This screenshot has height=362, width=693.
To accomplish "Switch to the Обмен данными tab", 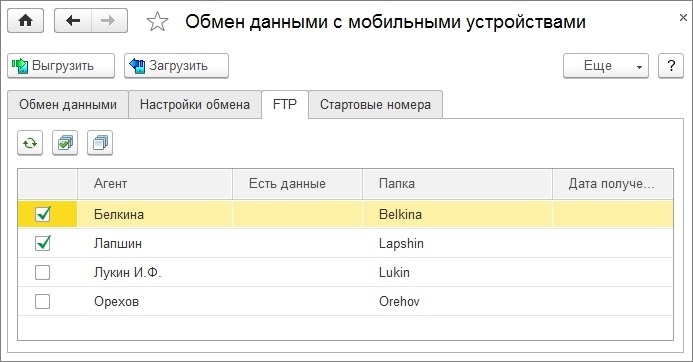I will (x=68, y=105).
